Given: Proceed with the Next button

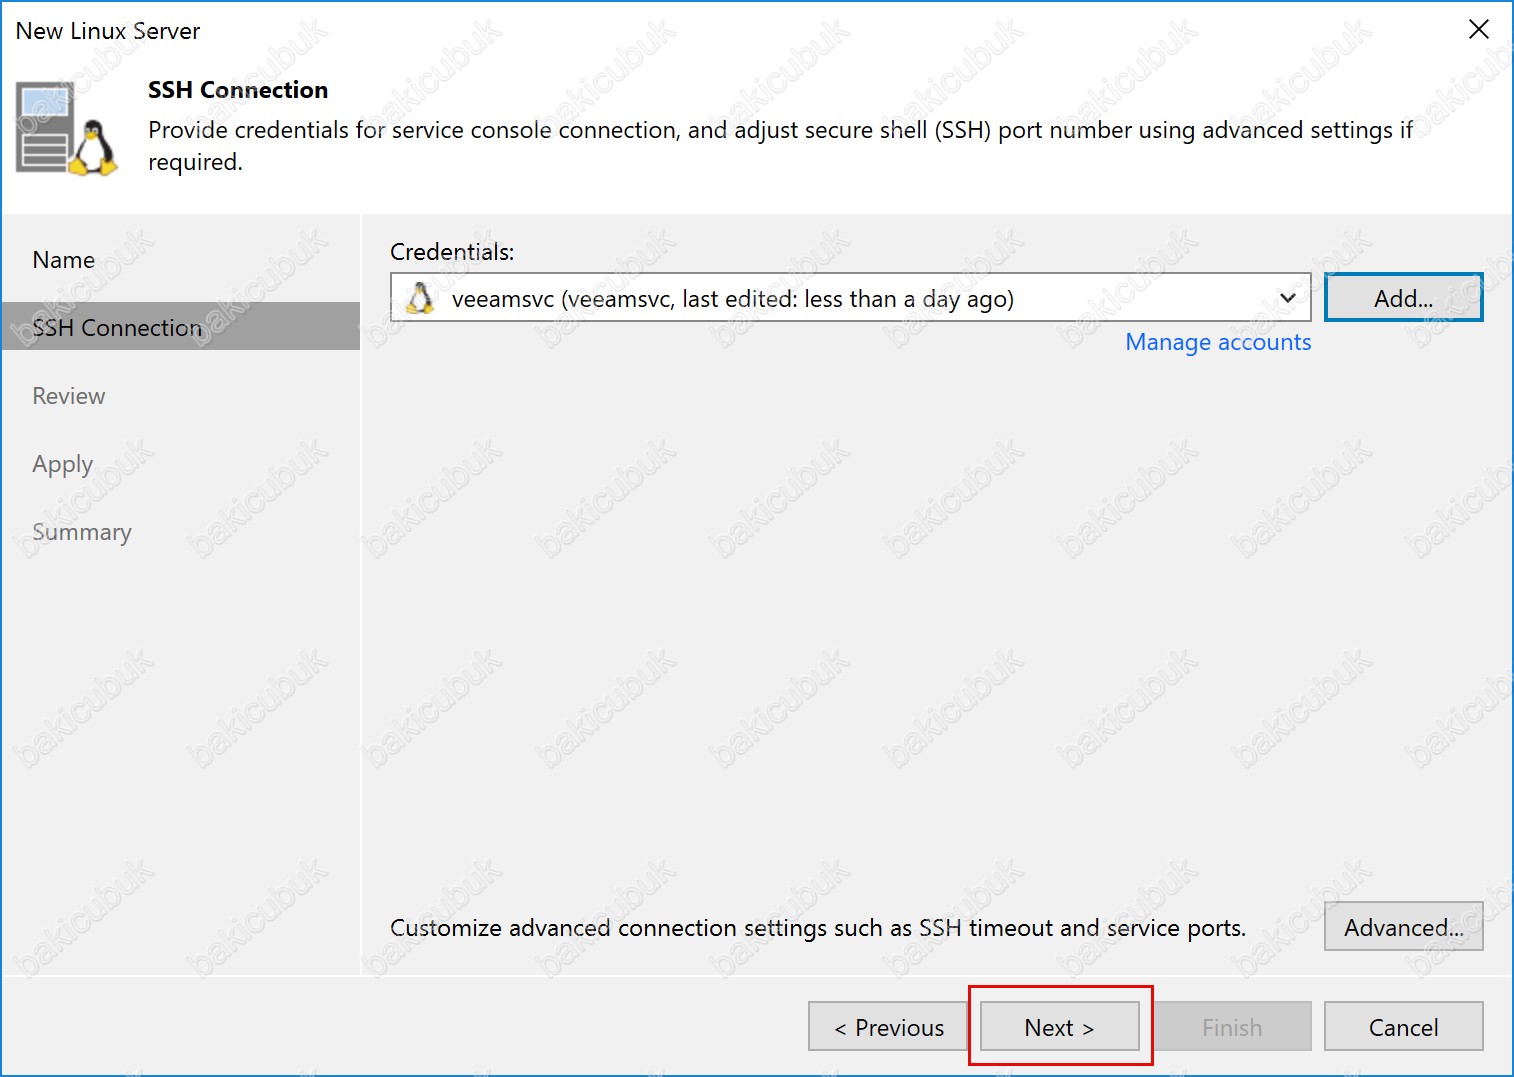Looking at the screenshot, I should pos(1059,1027).
